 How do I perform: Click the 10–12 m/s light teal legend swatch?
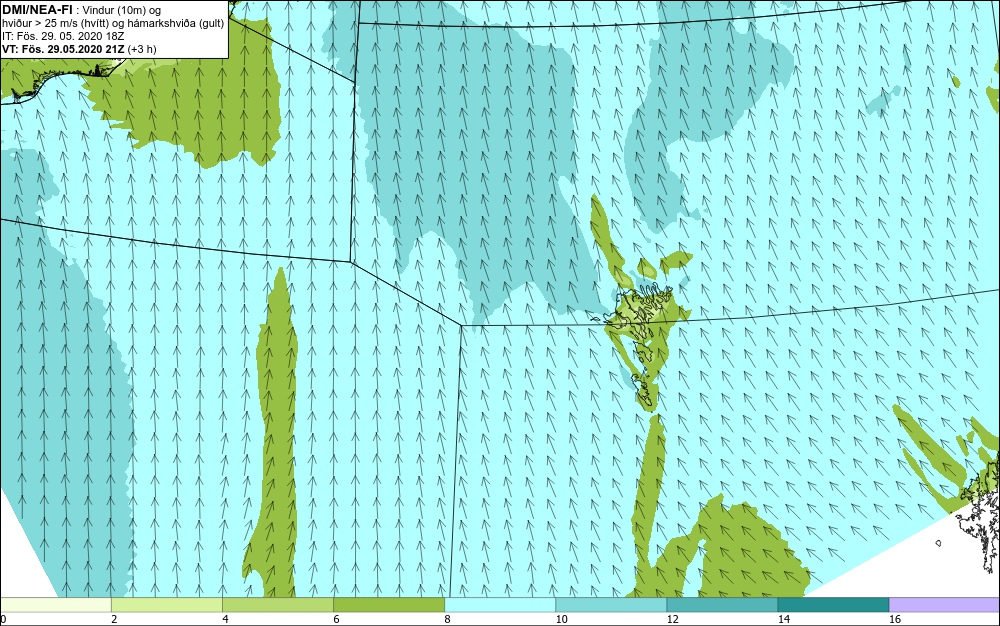(x=611, y=605)
